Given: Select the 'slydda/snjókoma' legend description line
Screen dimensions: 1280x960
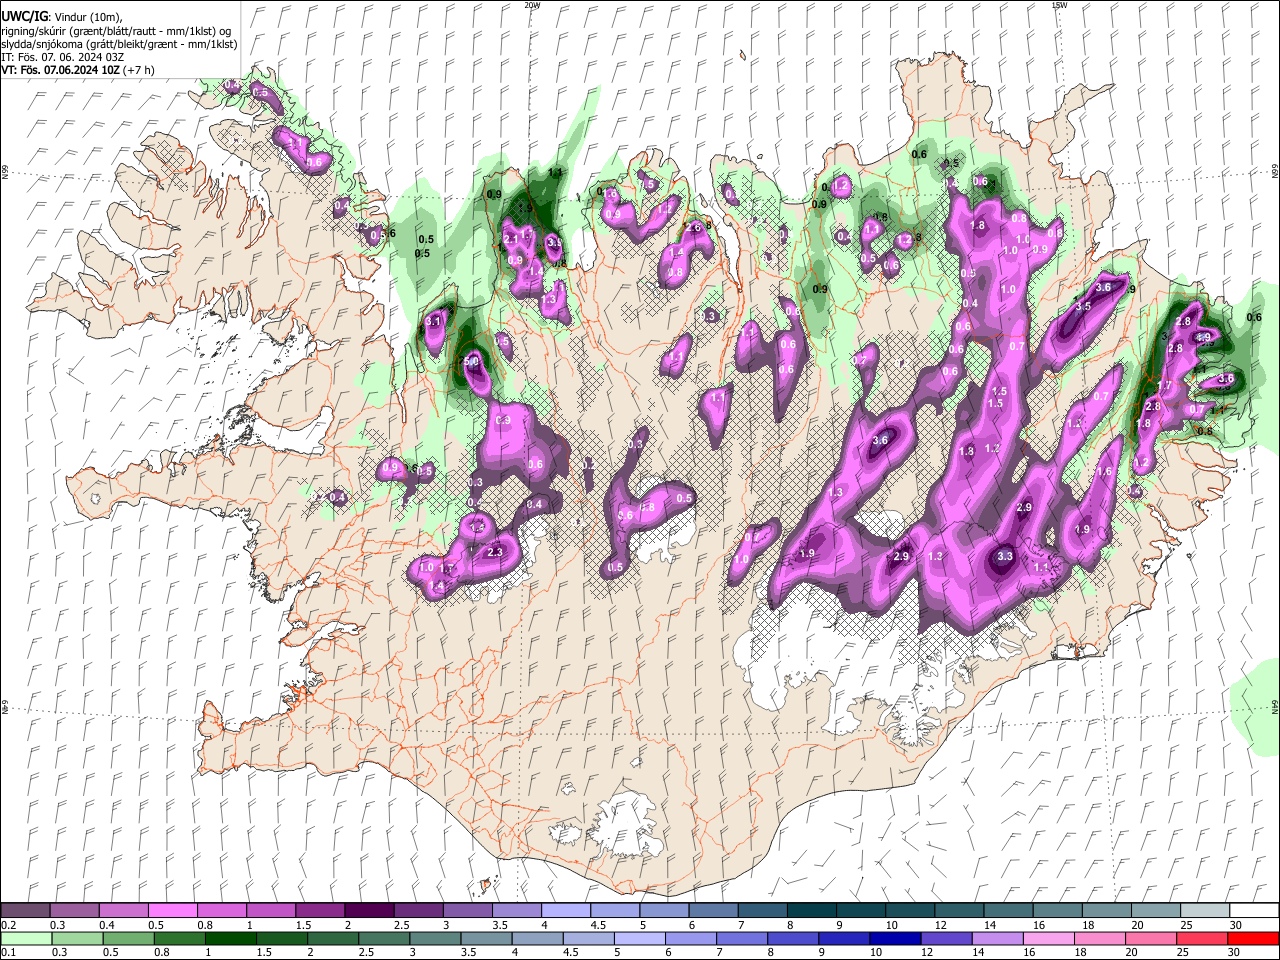Looking at the screenshot, I should click(119, 44).
